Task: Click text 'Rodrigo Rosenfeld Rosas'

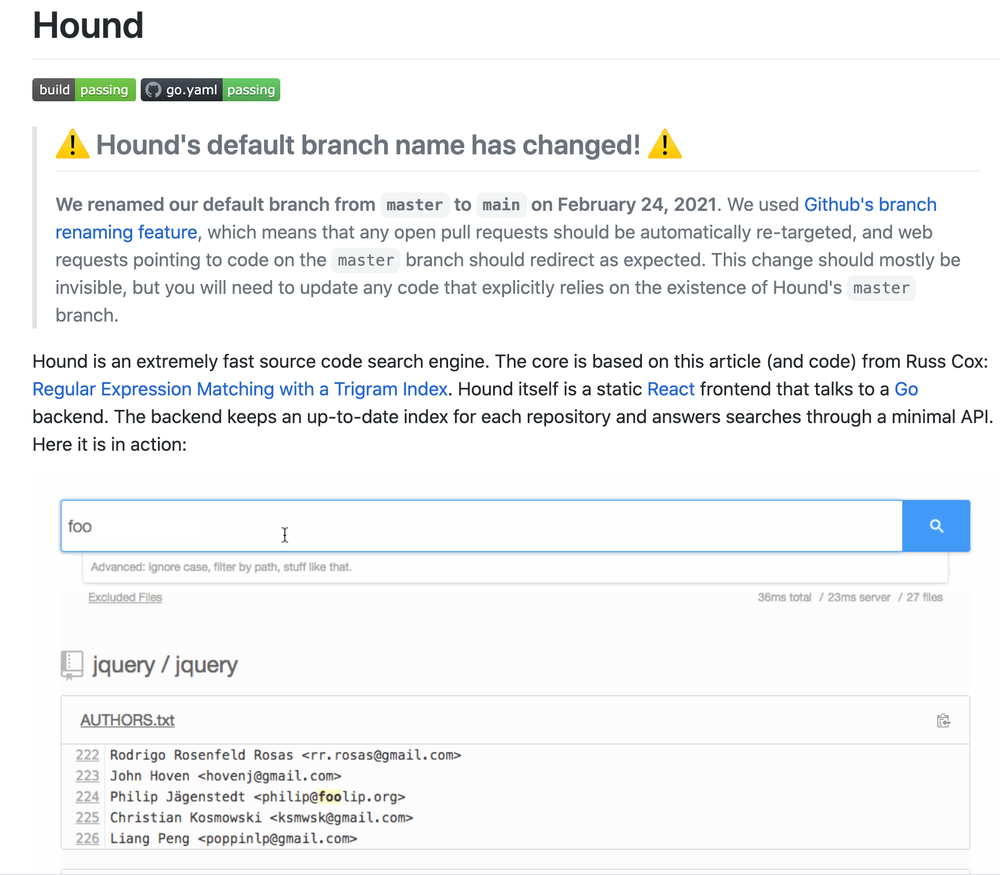Action: 202,755
